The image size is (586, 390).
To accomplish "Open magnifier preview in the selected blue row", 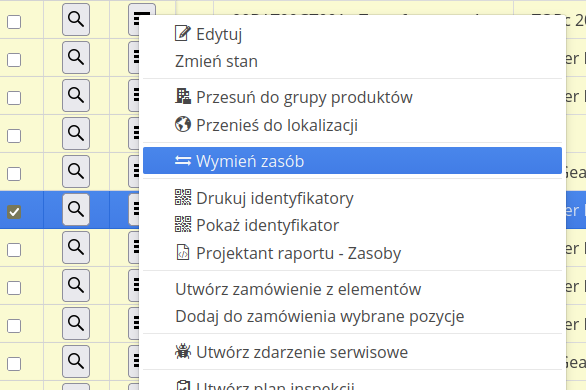I will tap(76, 210).
